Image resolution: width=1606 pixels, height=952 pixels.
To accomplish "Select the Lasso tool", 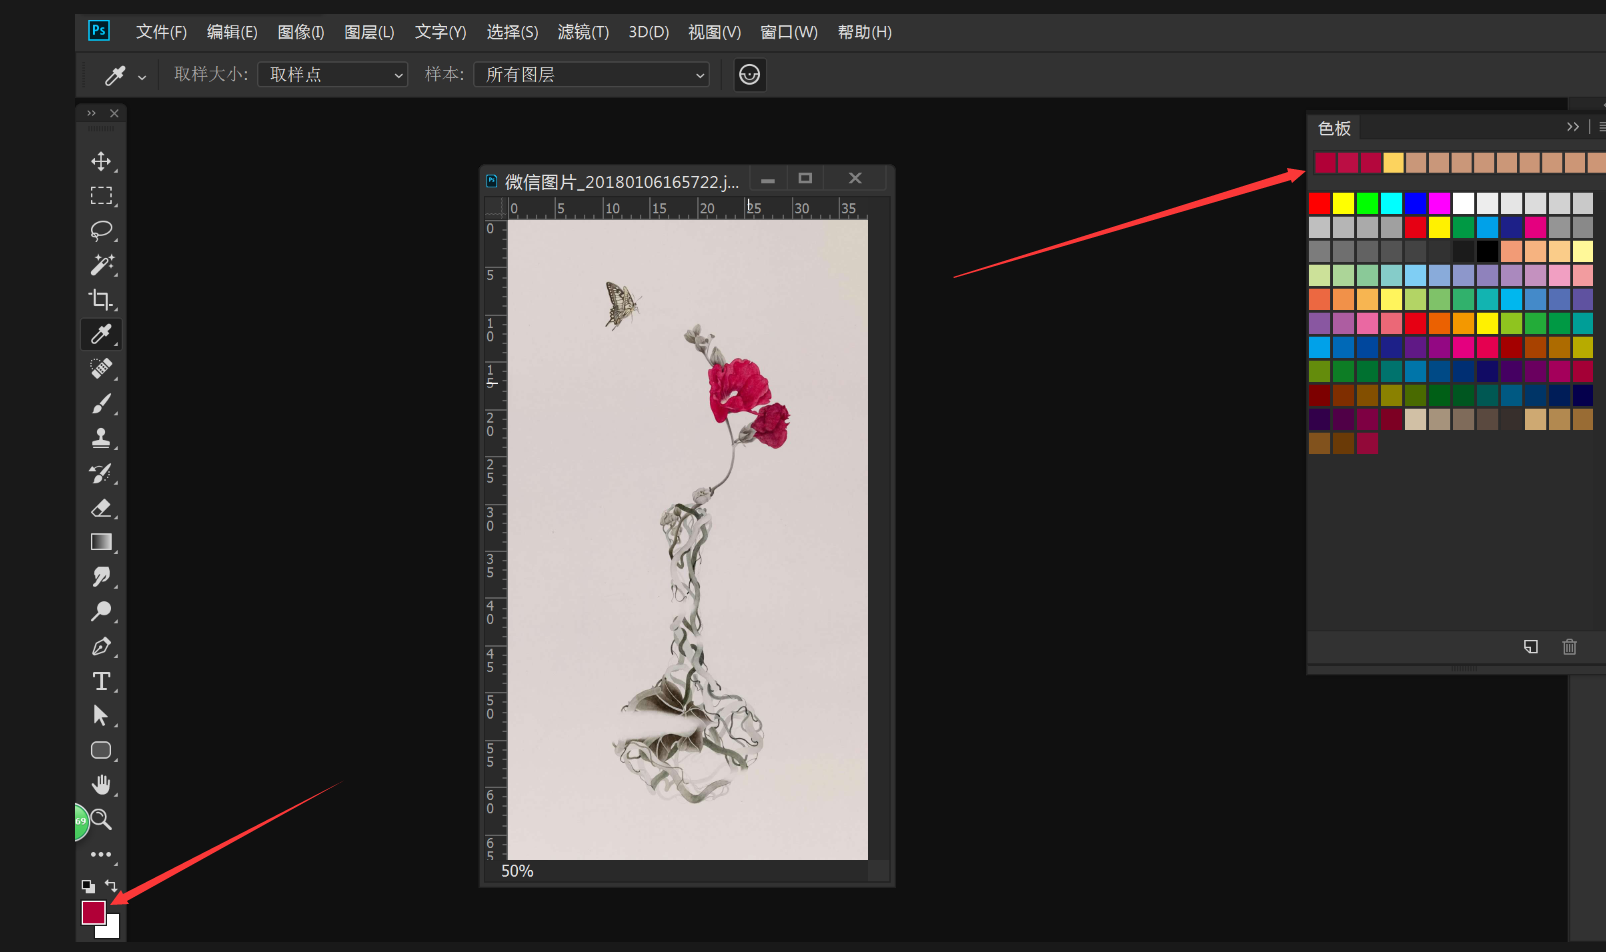I will tap(101, 230).
